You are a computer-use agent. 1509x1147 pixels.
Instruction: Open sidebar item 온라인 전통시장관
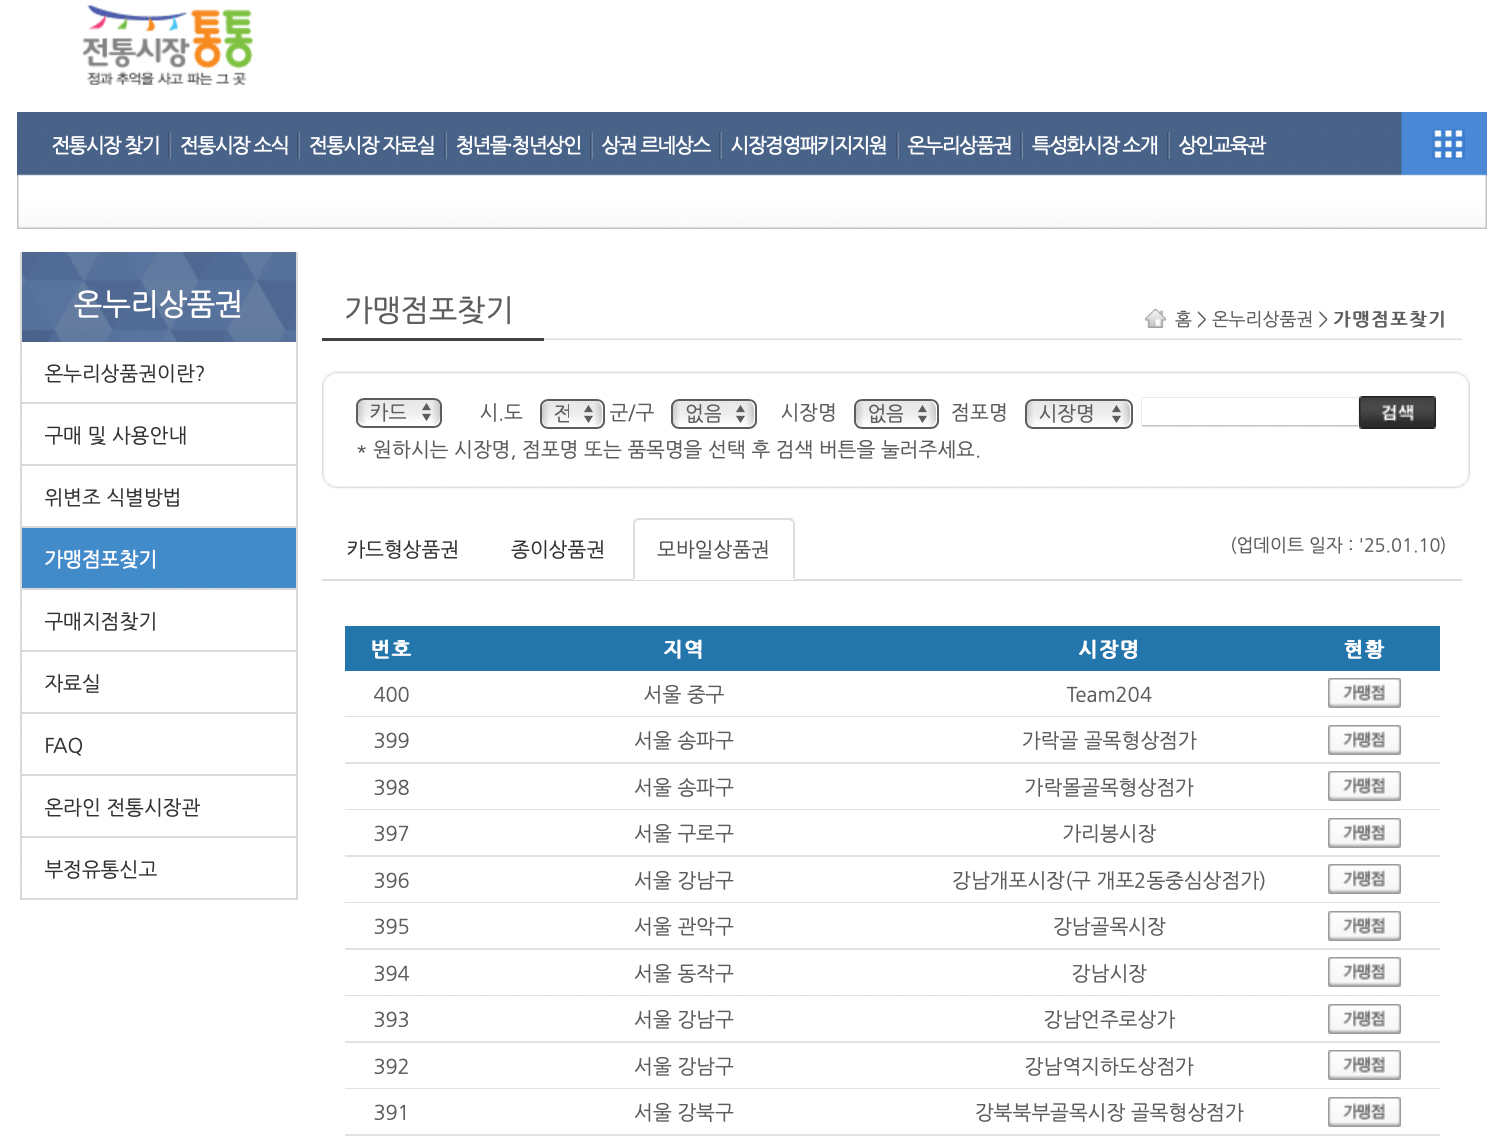pyautogui.click(x=159, y=807)
